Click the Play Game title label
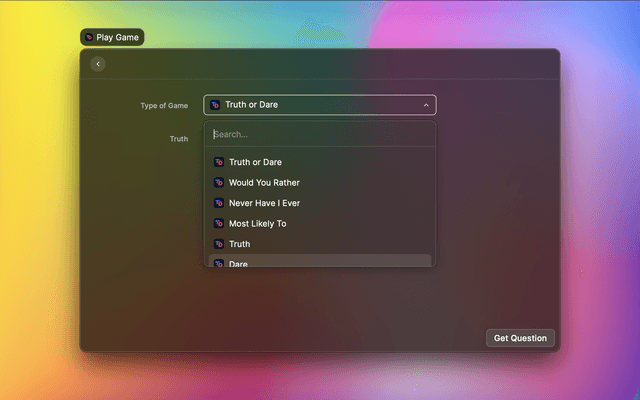The height and width of the screenshot is (400, 640). pyautogui.click(x=118, y=37)
